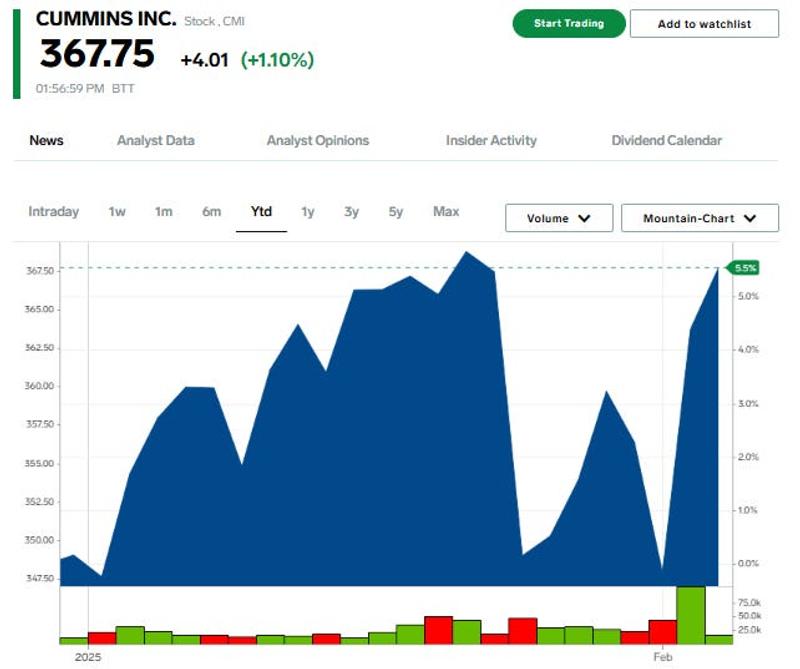Click the +4.01 price change
Image resolution: width=800 pixels, height=669 pixels.
205,60
